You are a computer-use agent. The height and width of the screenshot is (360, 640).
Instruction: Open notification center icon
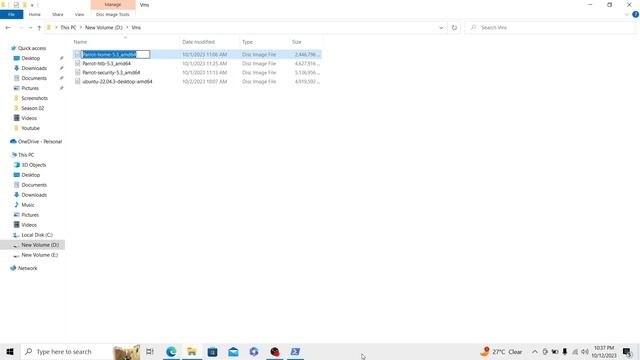click(x=627, y=351)
